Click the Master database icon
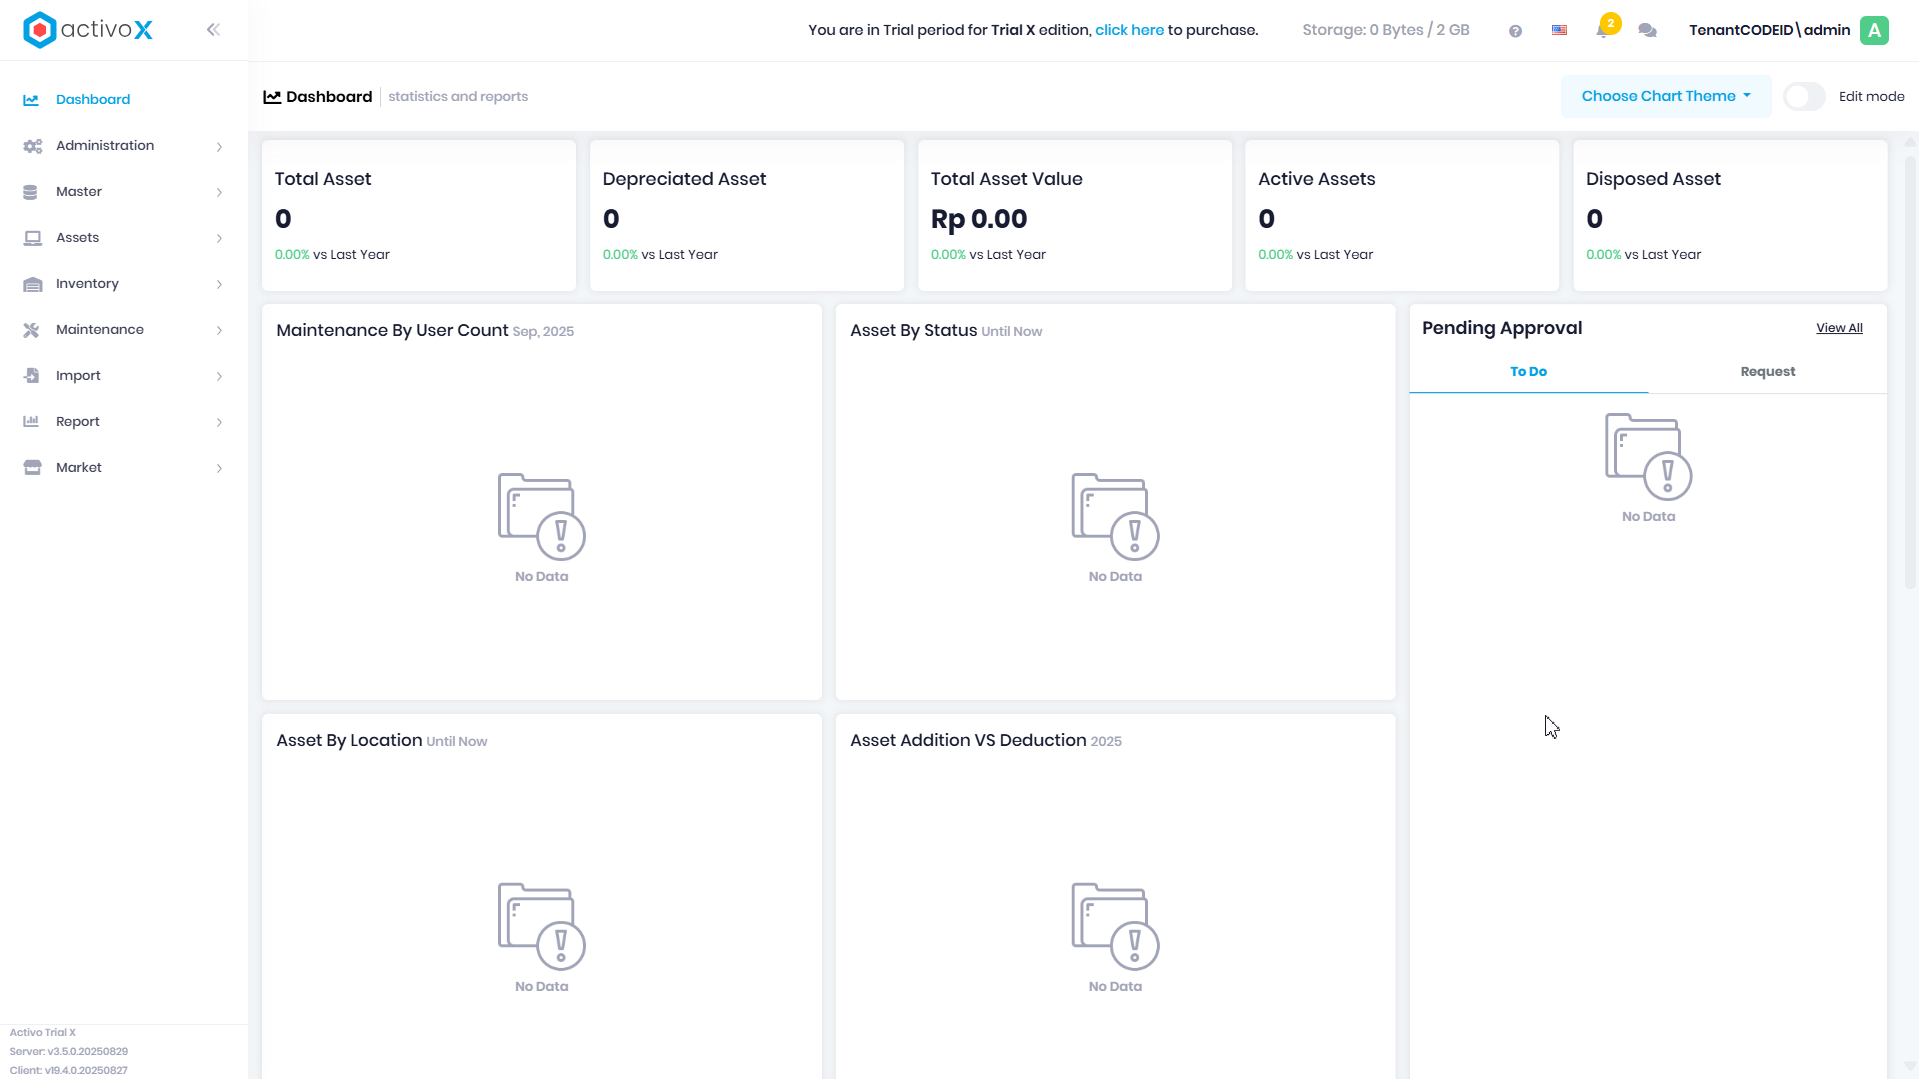Viewport: 1919px width, 1079px height. (x=30, y=192)
